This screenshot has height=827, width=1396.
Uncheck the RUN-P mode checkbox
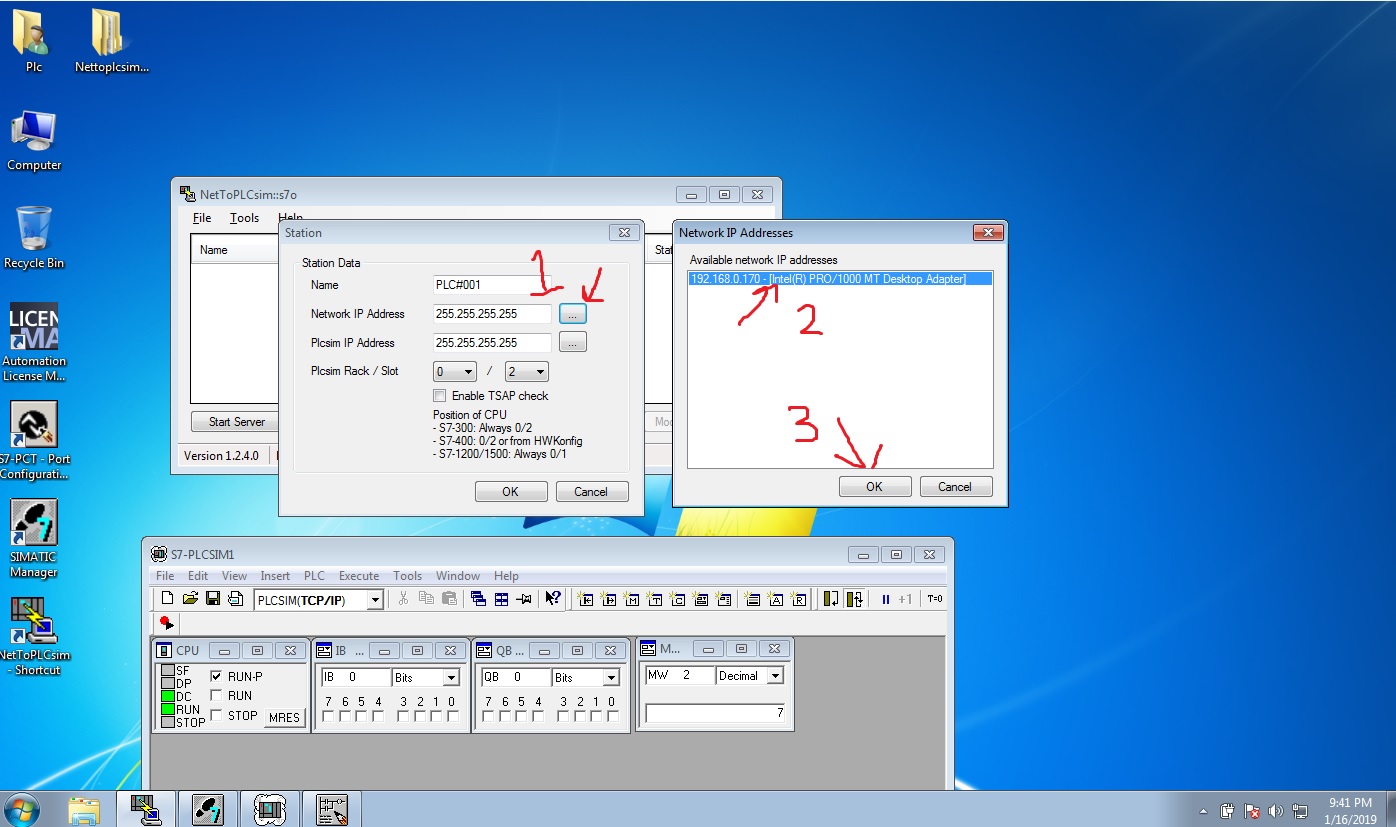[x=217, y=676]
